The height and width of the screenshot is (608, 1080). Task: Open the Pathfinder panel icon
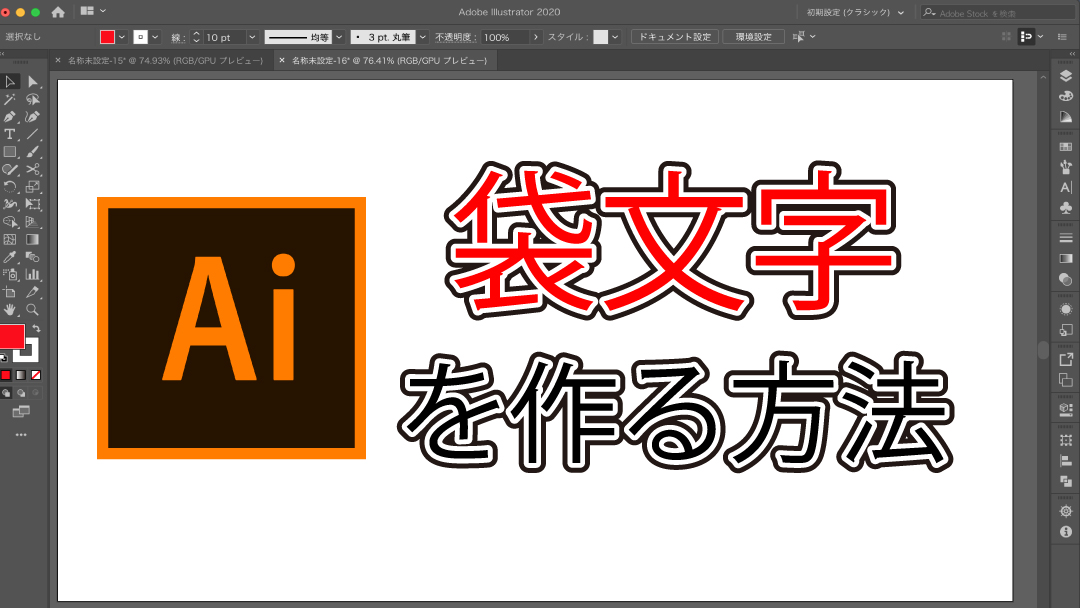[1066, 481]
